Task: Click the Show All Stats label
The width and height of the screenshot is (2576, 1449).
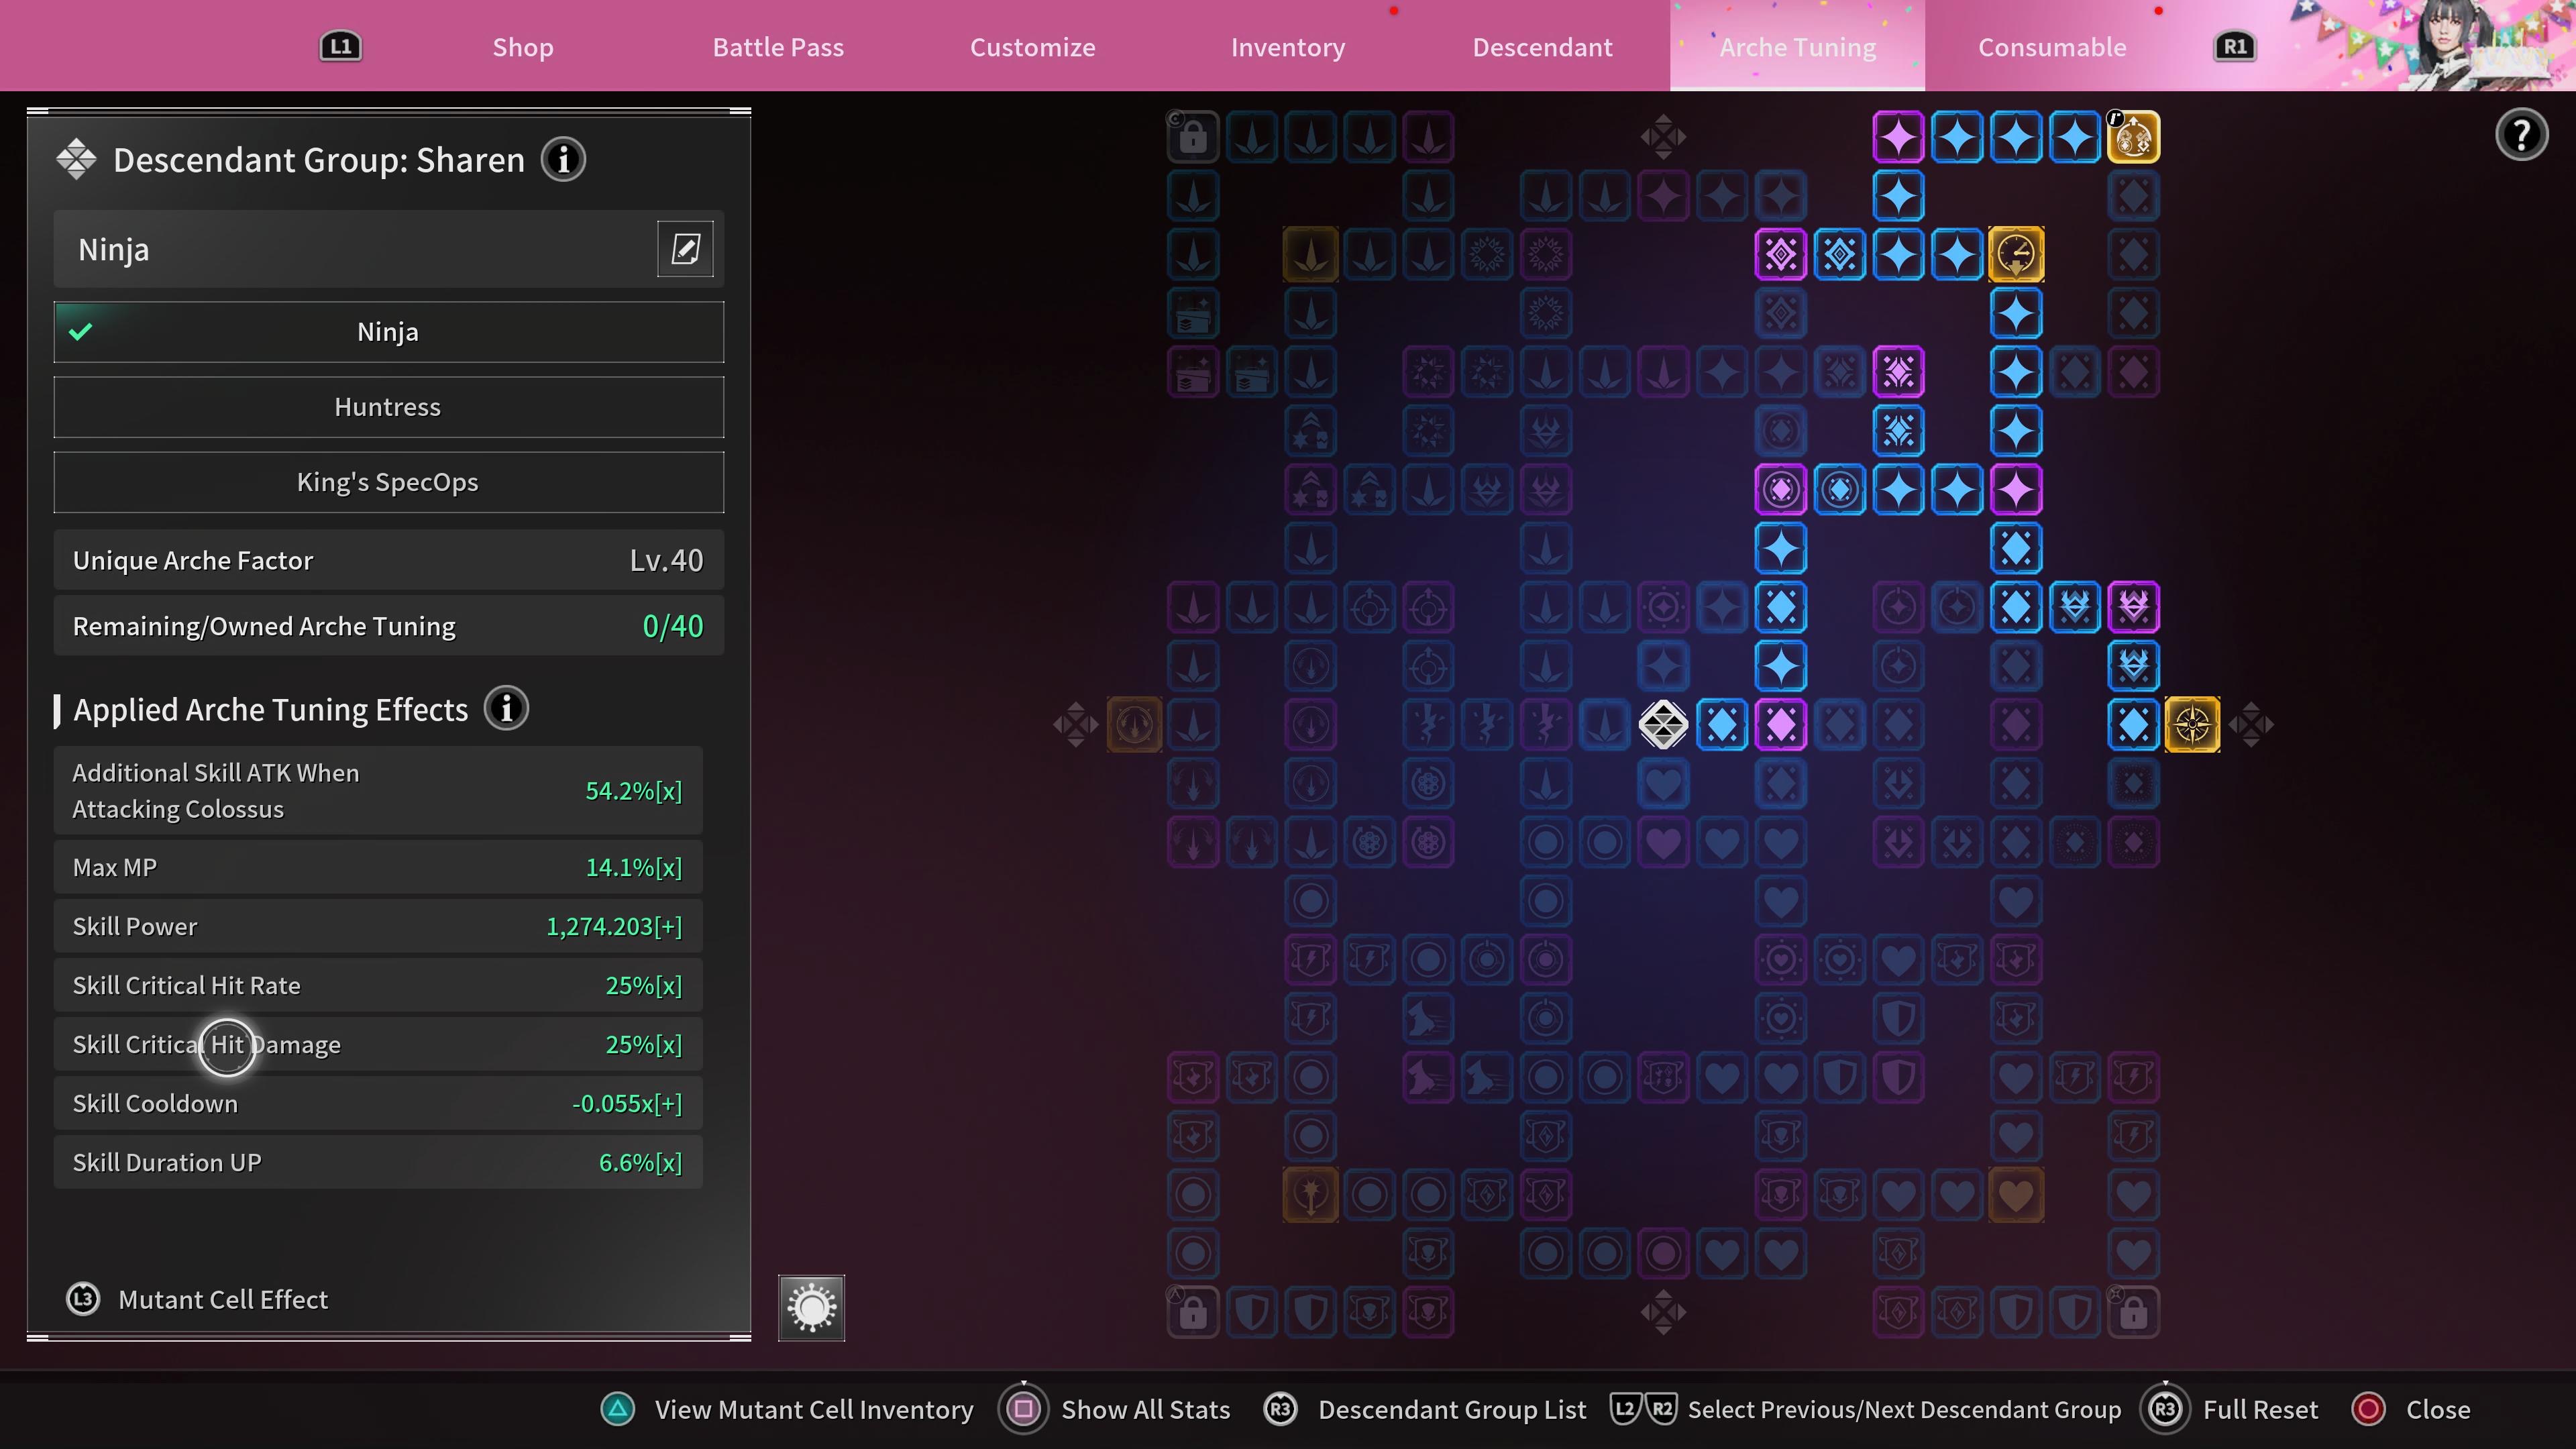Action: pyautogui.click(x=1145, y=1409)
